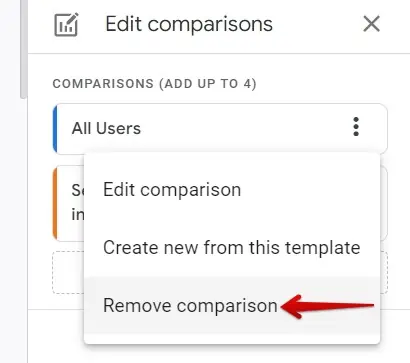Click the vertical scrollbar at left edge

click(x=23, y=49)
